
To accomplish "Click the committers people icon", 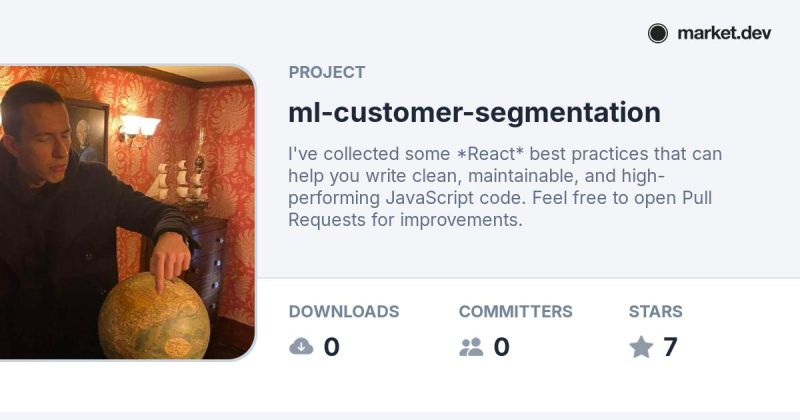I will click(x=471, y=347).
